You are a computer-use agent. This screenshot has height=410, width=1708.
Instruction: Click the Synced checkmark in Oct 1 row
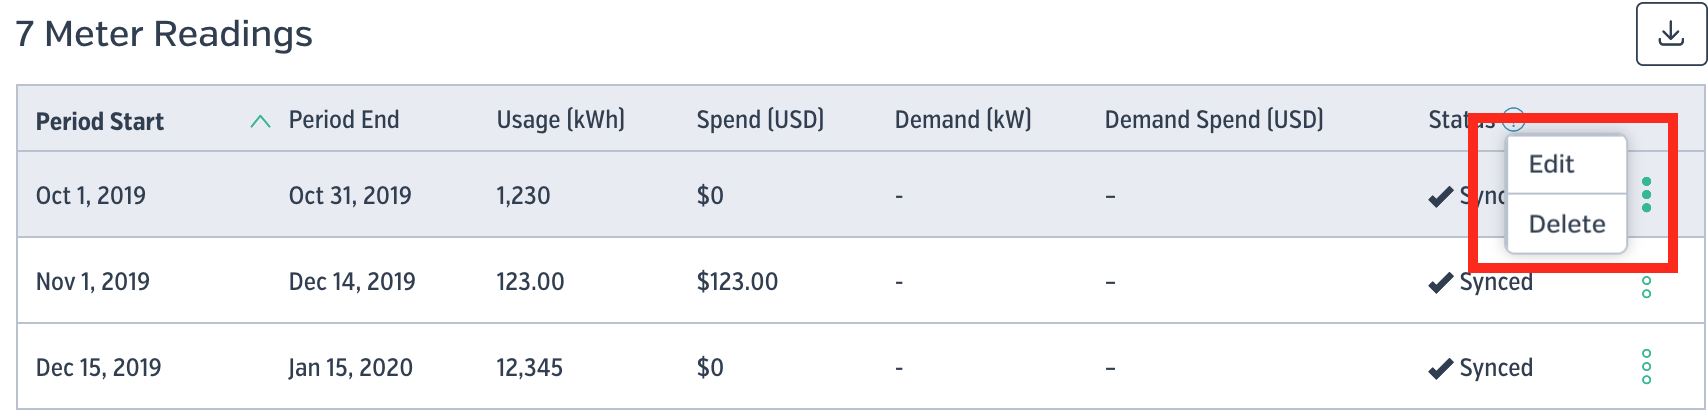click(x=1440, y=197)
